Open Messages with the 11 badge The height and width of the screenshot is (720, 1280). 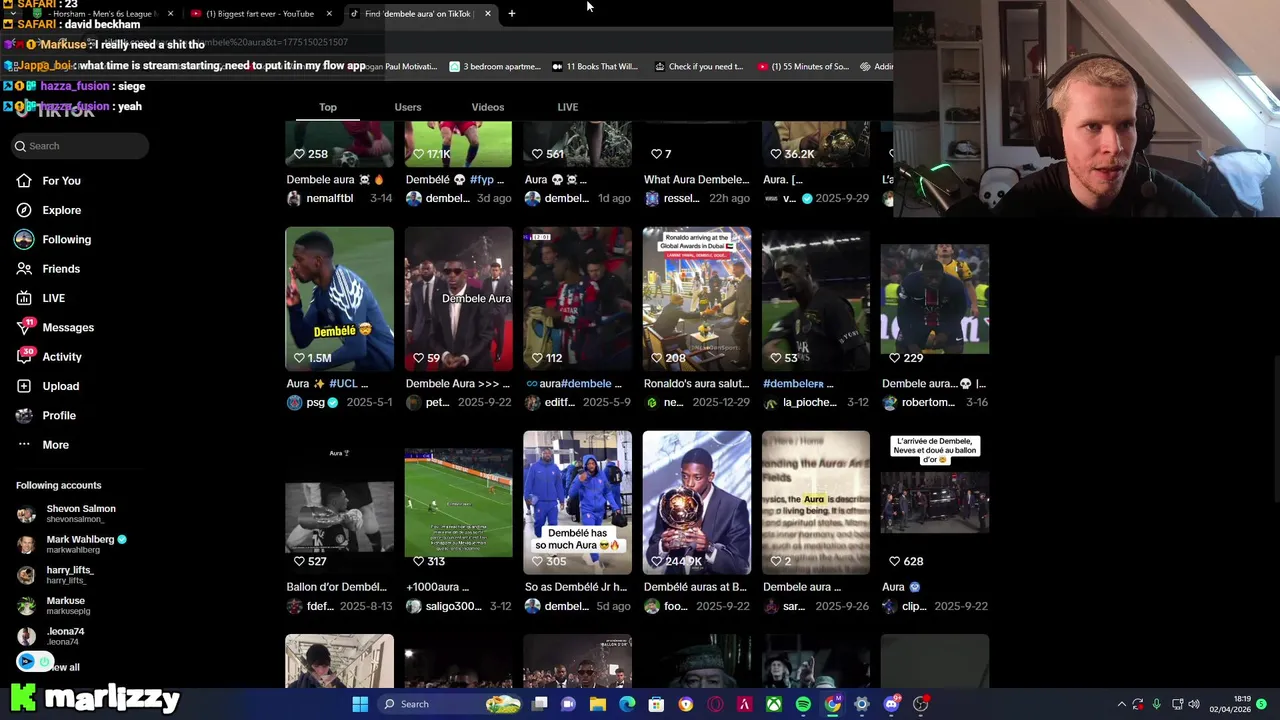(55, 327)
